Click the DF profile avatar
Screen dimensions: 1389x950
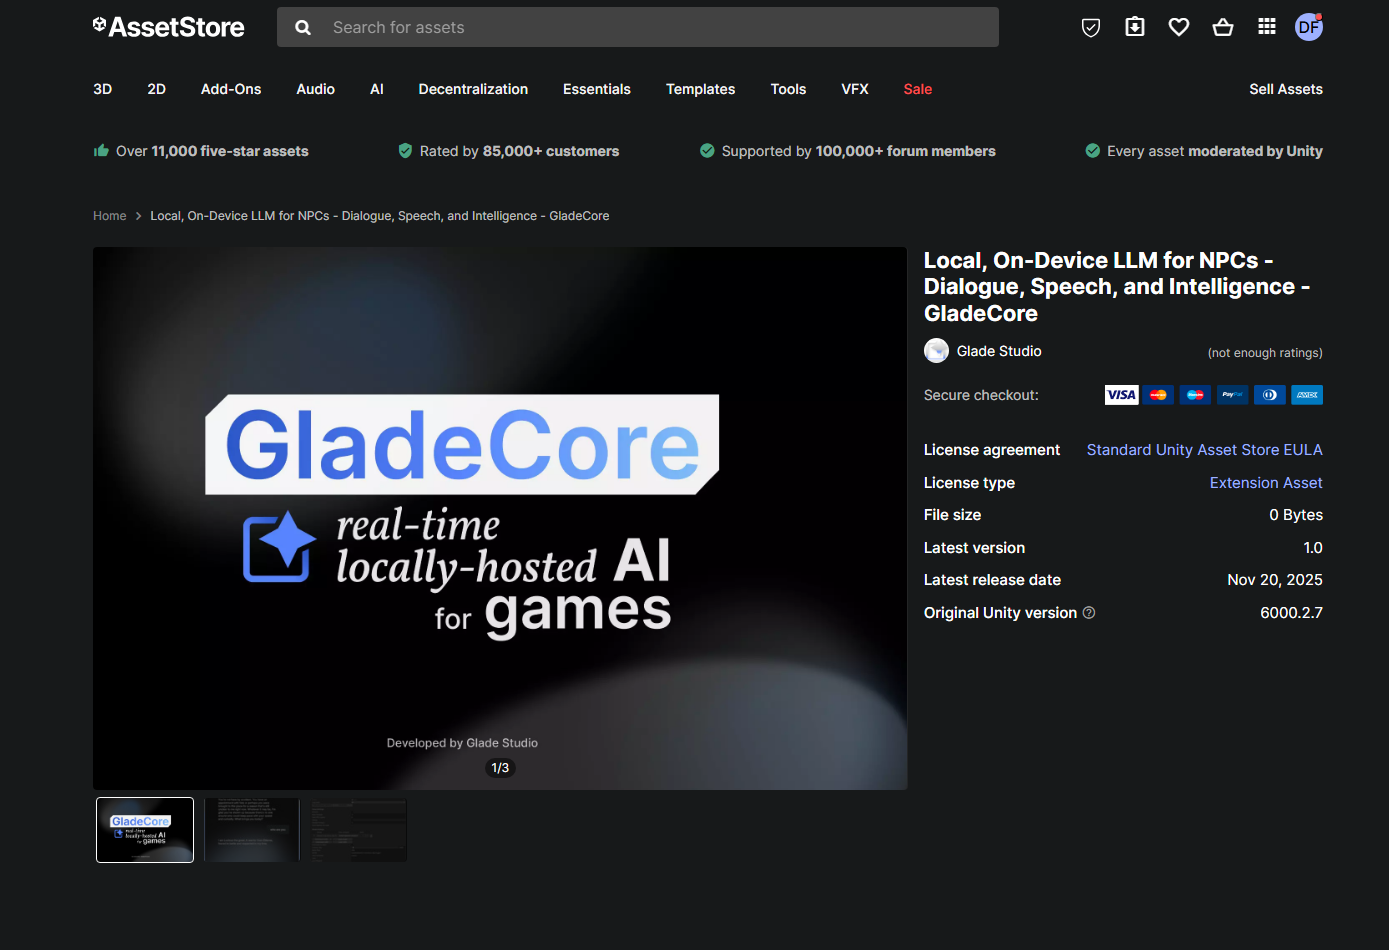pyautogui.click(x=1308, y=27)
